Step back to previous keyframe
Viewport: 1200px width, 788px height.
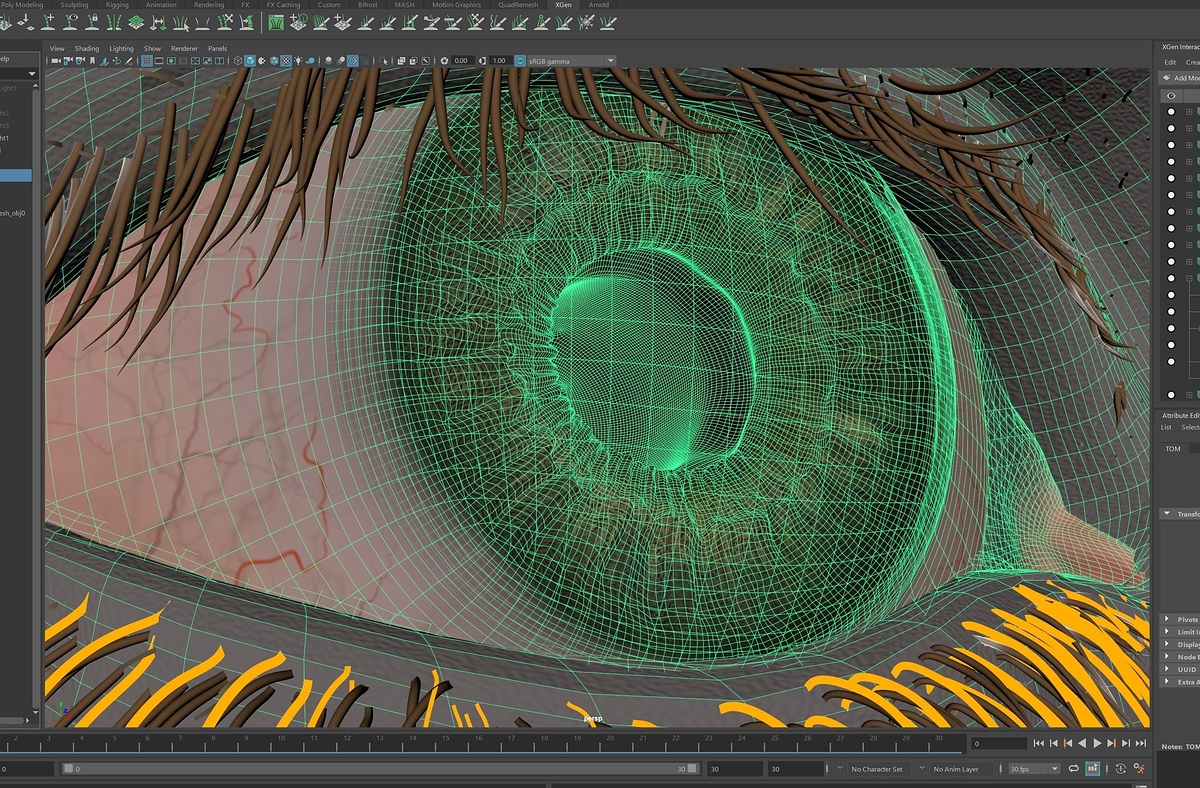[x=1068, y=743]
